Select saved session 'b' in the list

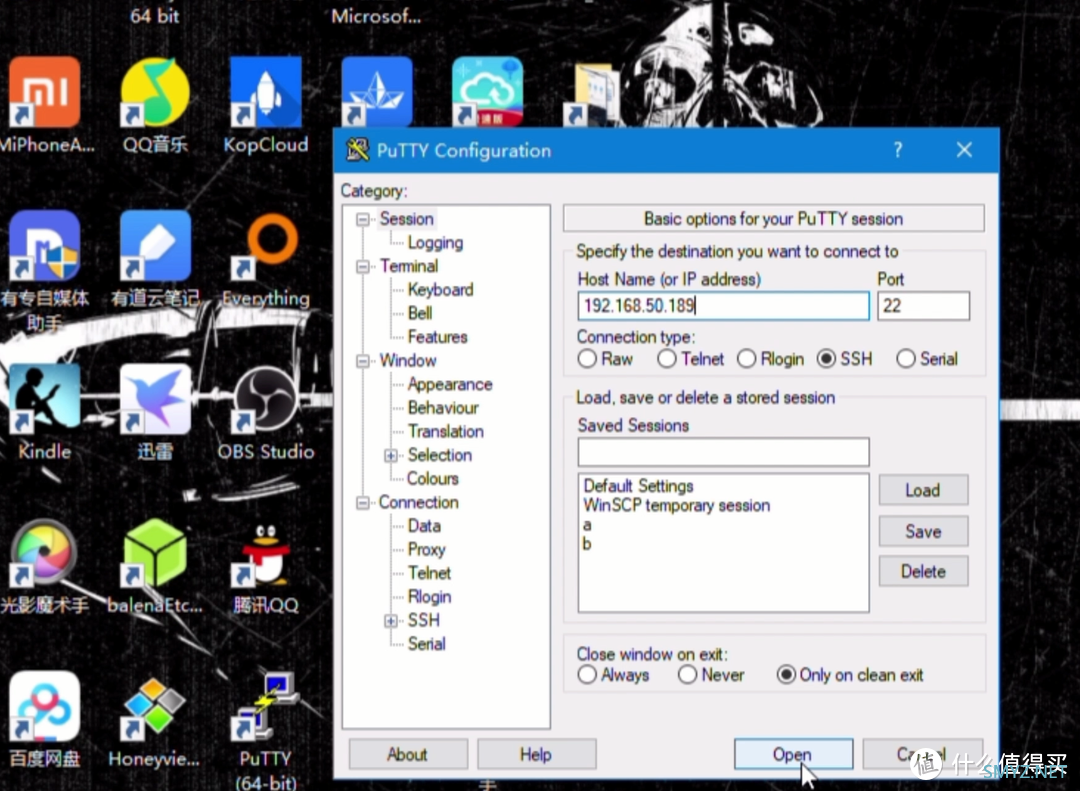pos(587,544)
